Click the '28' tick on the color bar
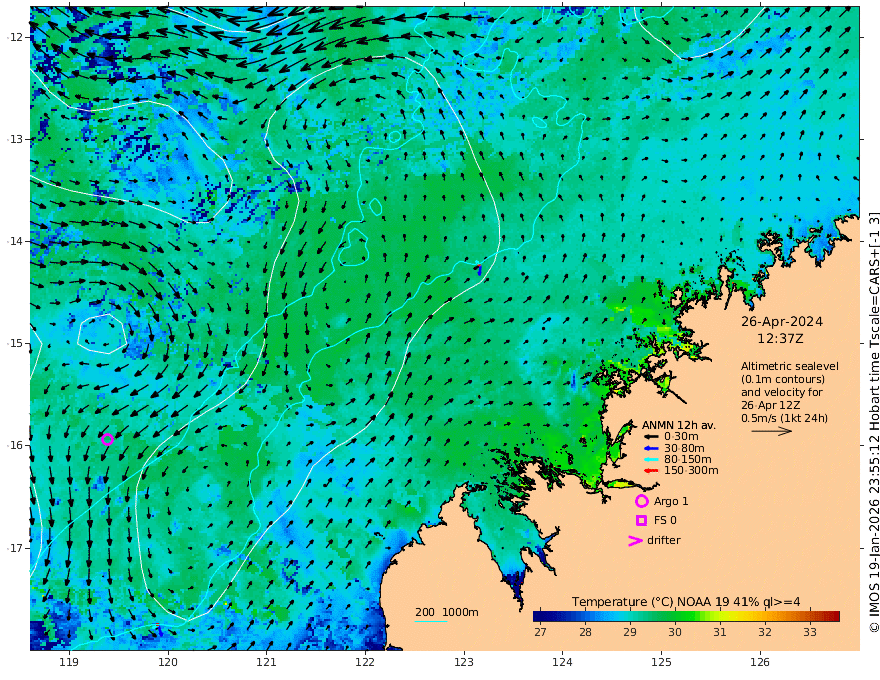Screen dimensions: 880x680 585,632
